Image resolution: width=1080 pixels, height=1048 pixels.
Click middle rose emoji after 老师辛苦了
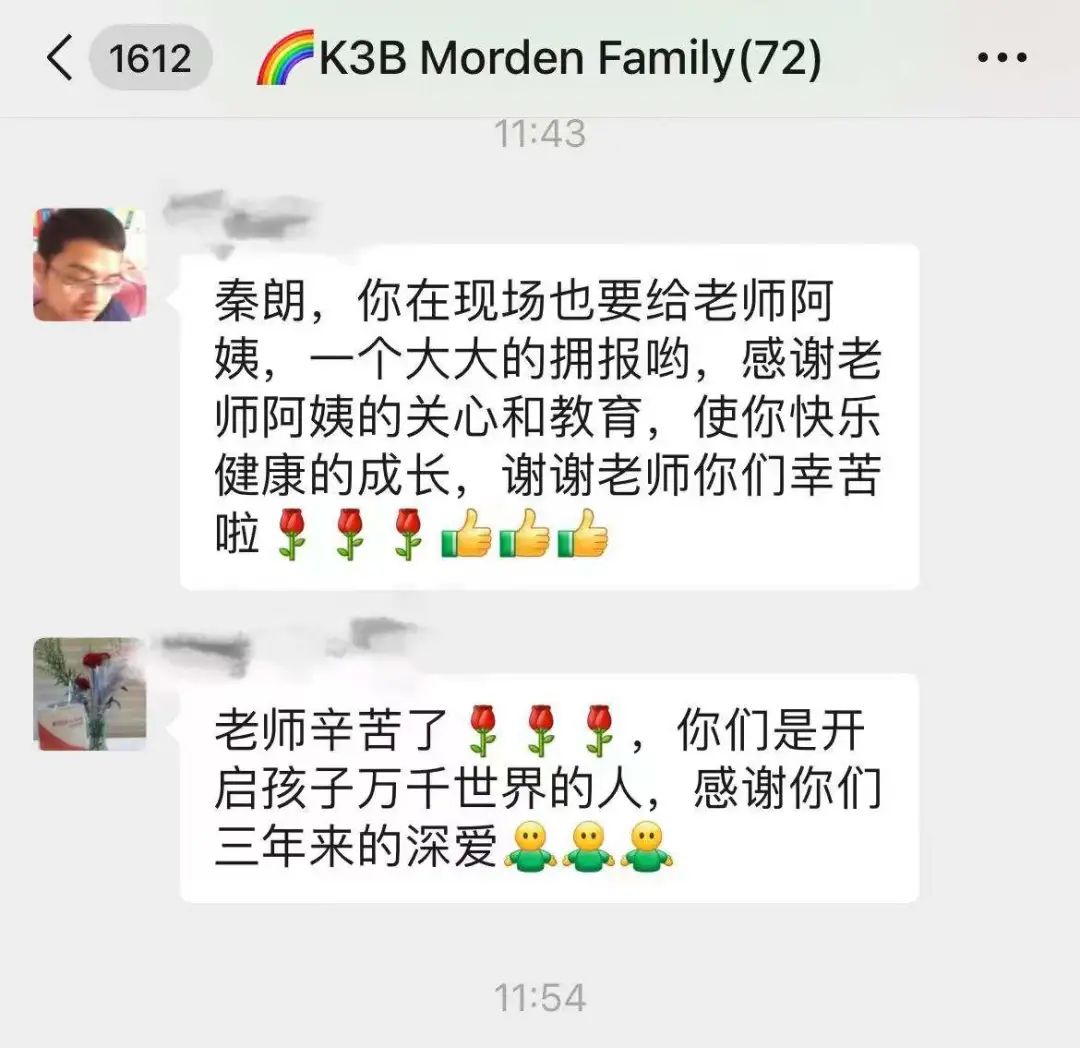point(541,731)
